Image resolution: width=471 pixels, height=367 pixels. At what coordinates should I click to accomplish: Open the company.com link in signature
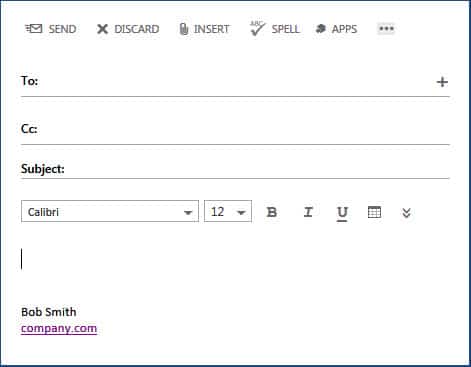click(59, 328)
